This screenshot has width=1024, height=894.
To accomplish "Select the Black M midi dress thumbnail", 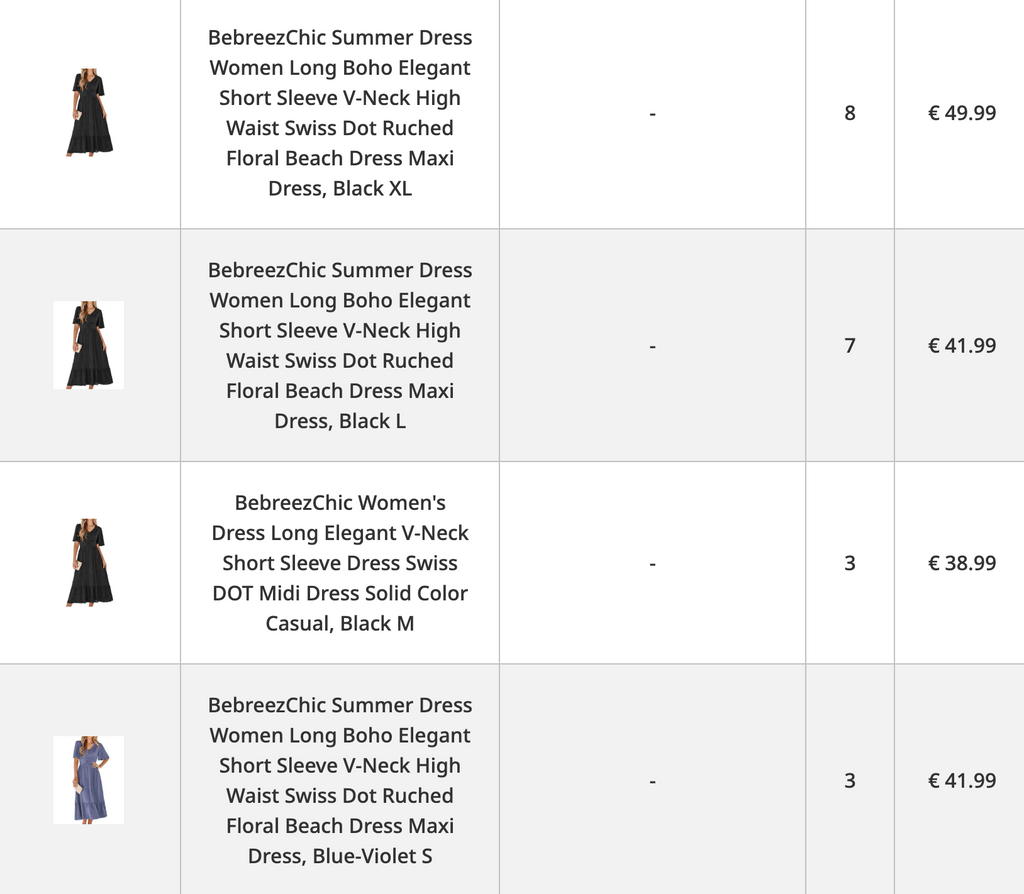I will coord(89,562).
